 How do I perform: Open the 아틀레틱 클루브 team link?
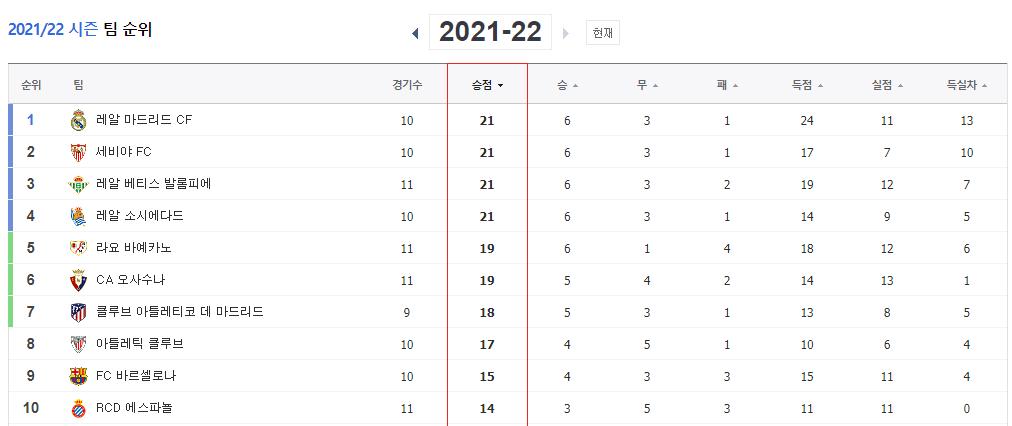139,344
